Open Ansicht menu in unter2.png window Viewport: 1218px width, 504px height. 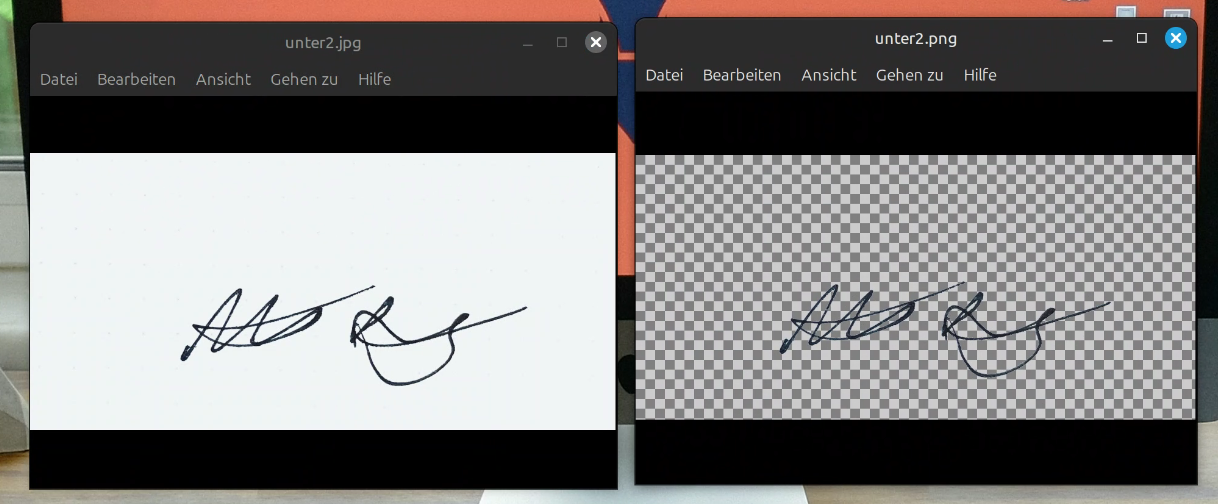pos(829,75)
